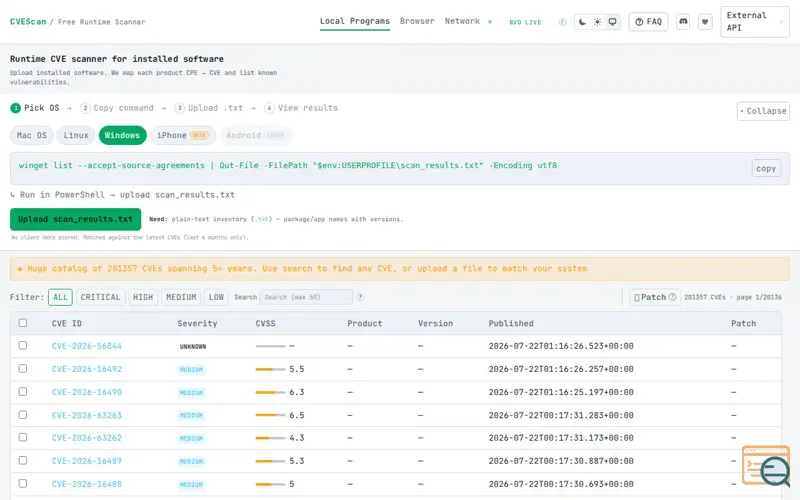Click the Severity column header
800x500 pixels.
[x=197, y=323]
